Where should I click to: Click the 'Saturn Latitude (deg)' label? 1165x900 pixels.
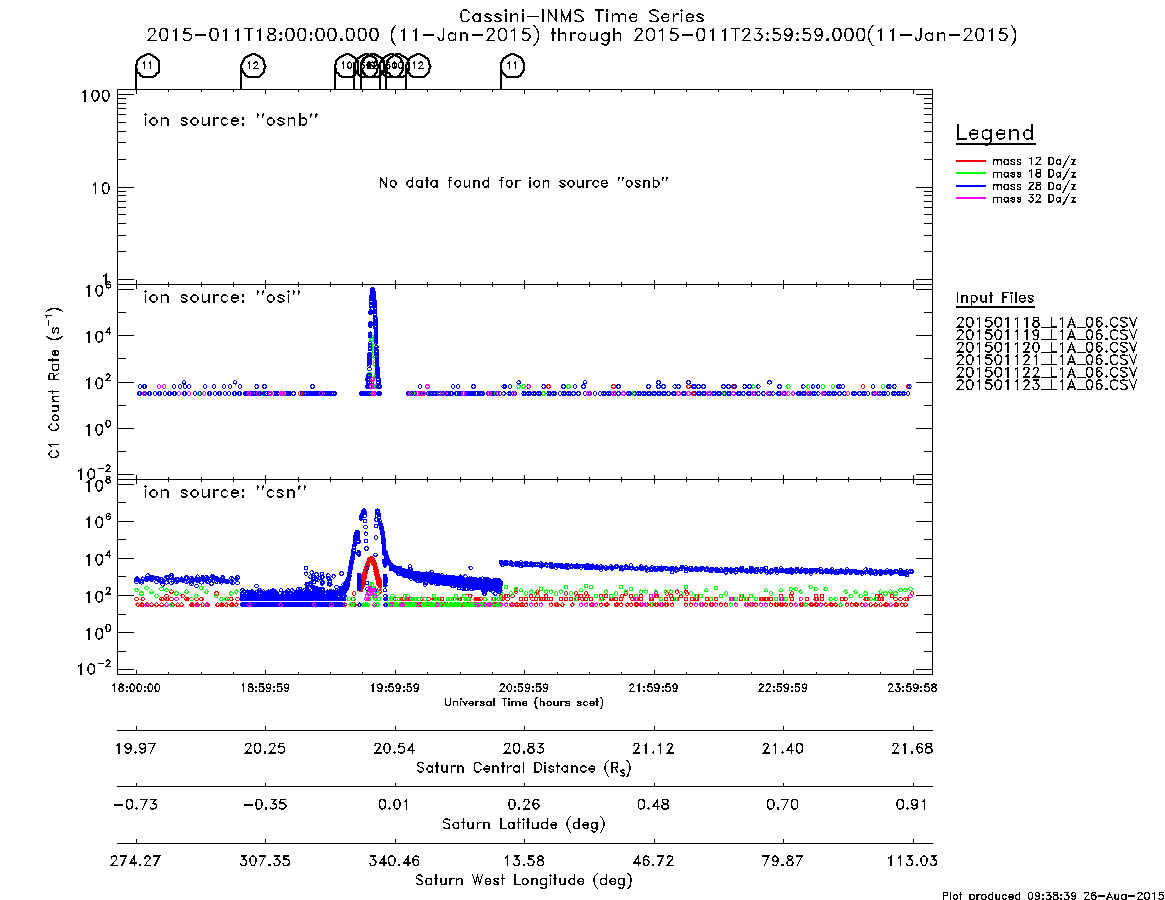tap(524, 824)
